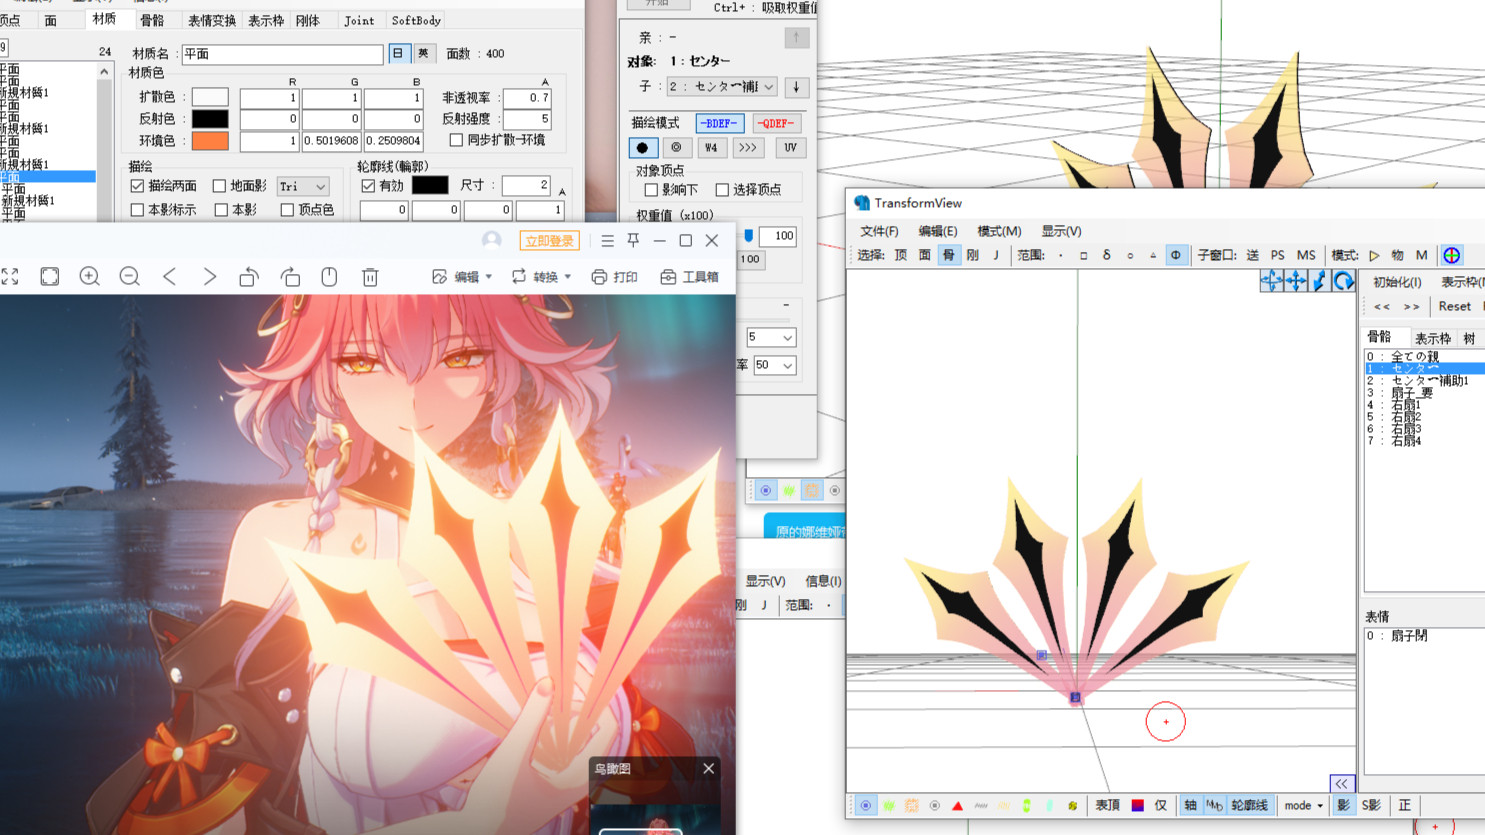Click the colored axis circle icon in TransformView

coord(1452,255)
